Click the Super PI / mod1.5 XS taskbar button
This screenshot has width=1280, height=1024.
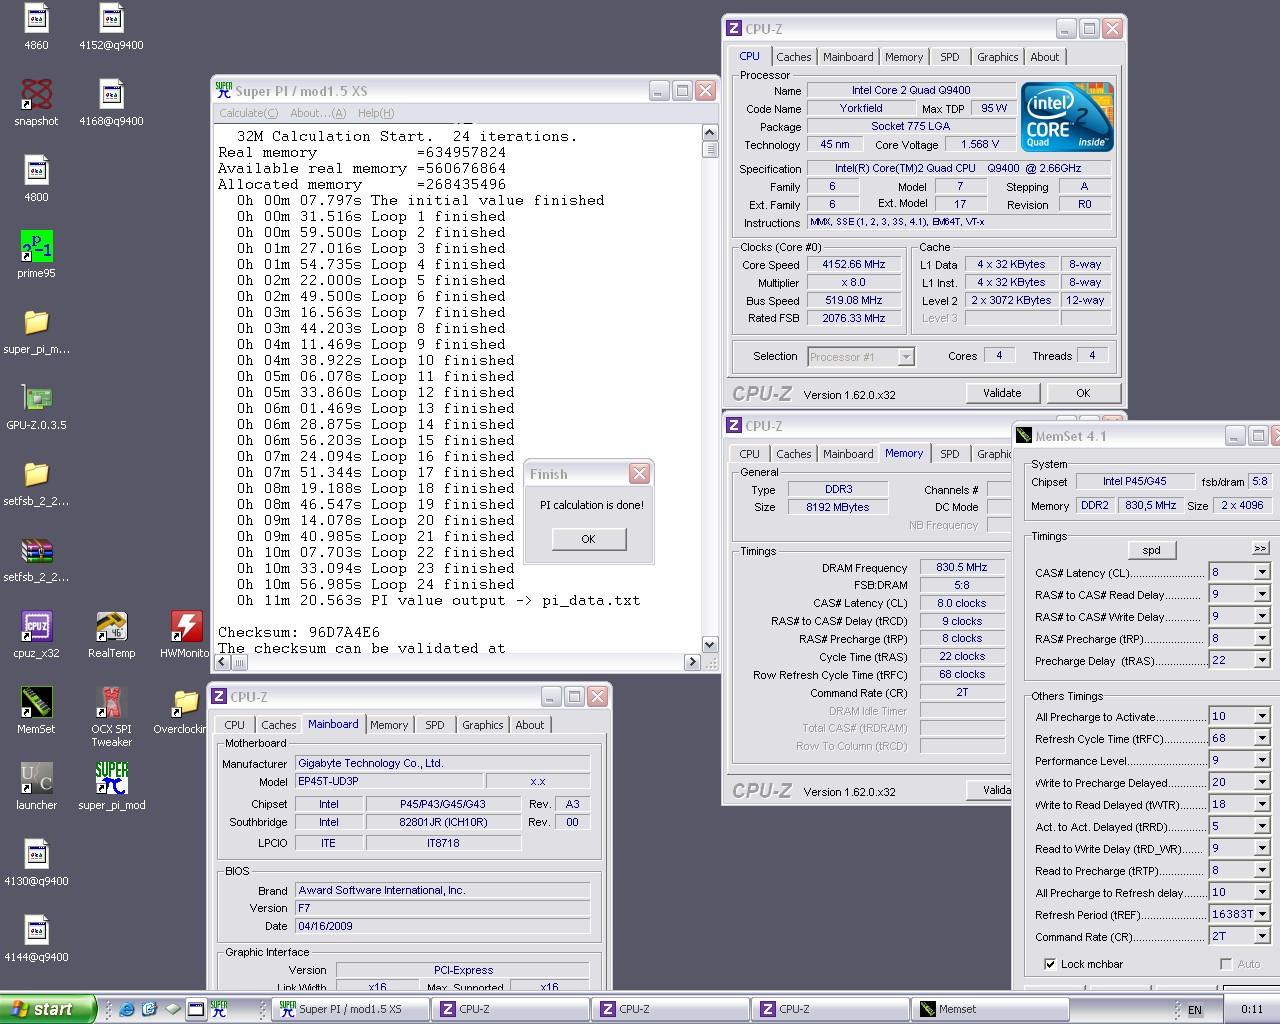[351, 1009]
